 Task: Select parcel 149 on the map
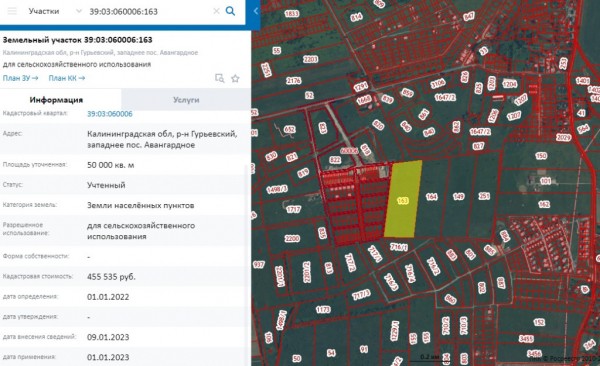point(458,196)
